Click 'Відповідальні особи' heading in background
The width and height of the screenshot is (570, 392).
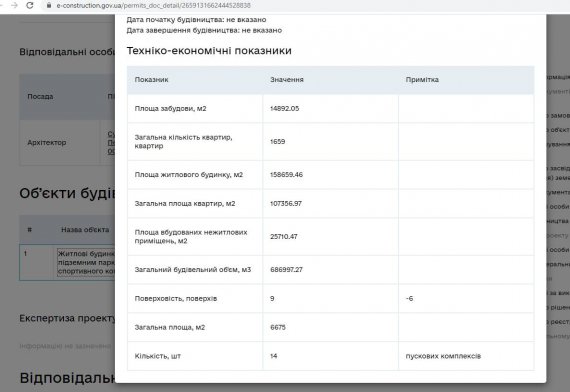pos(67,52)
